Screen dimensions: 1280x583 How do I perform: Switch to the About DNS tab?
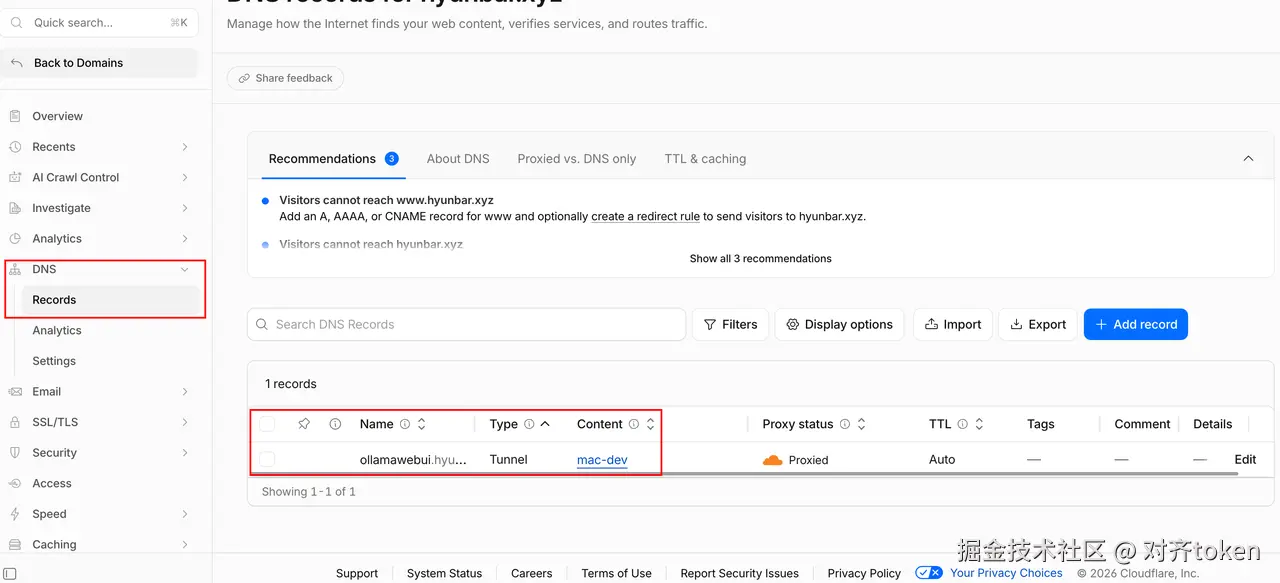point(458,159)
